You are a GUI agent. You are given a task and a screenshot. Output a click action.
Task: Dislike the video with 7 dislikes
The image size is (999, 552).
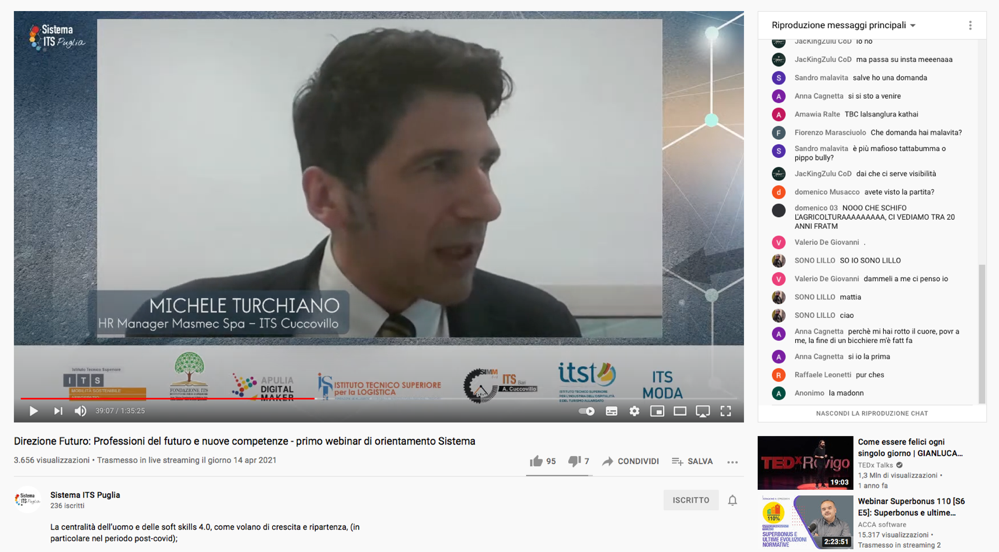[x=579, y=461]
